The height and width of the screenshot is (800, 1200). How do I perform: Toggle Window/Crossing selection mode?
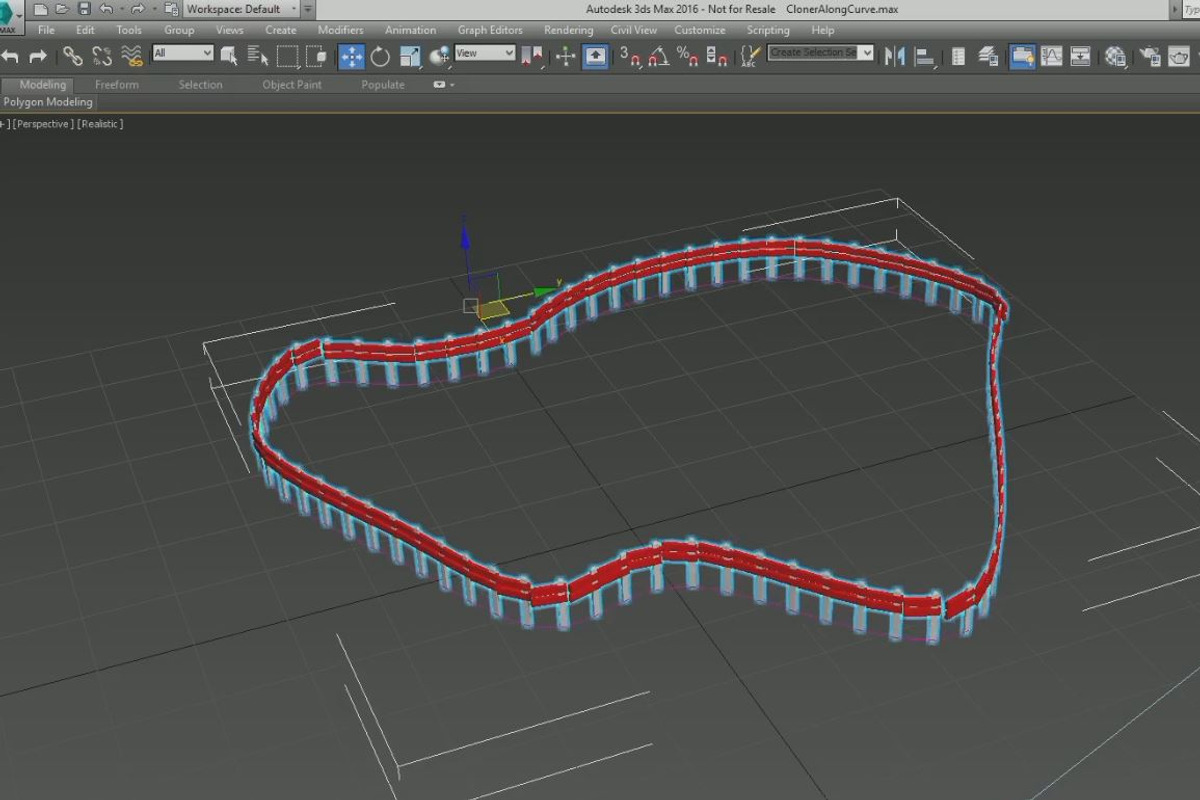[316, 56]
